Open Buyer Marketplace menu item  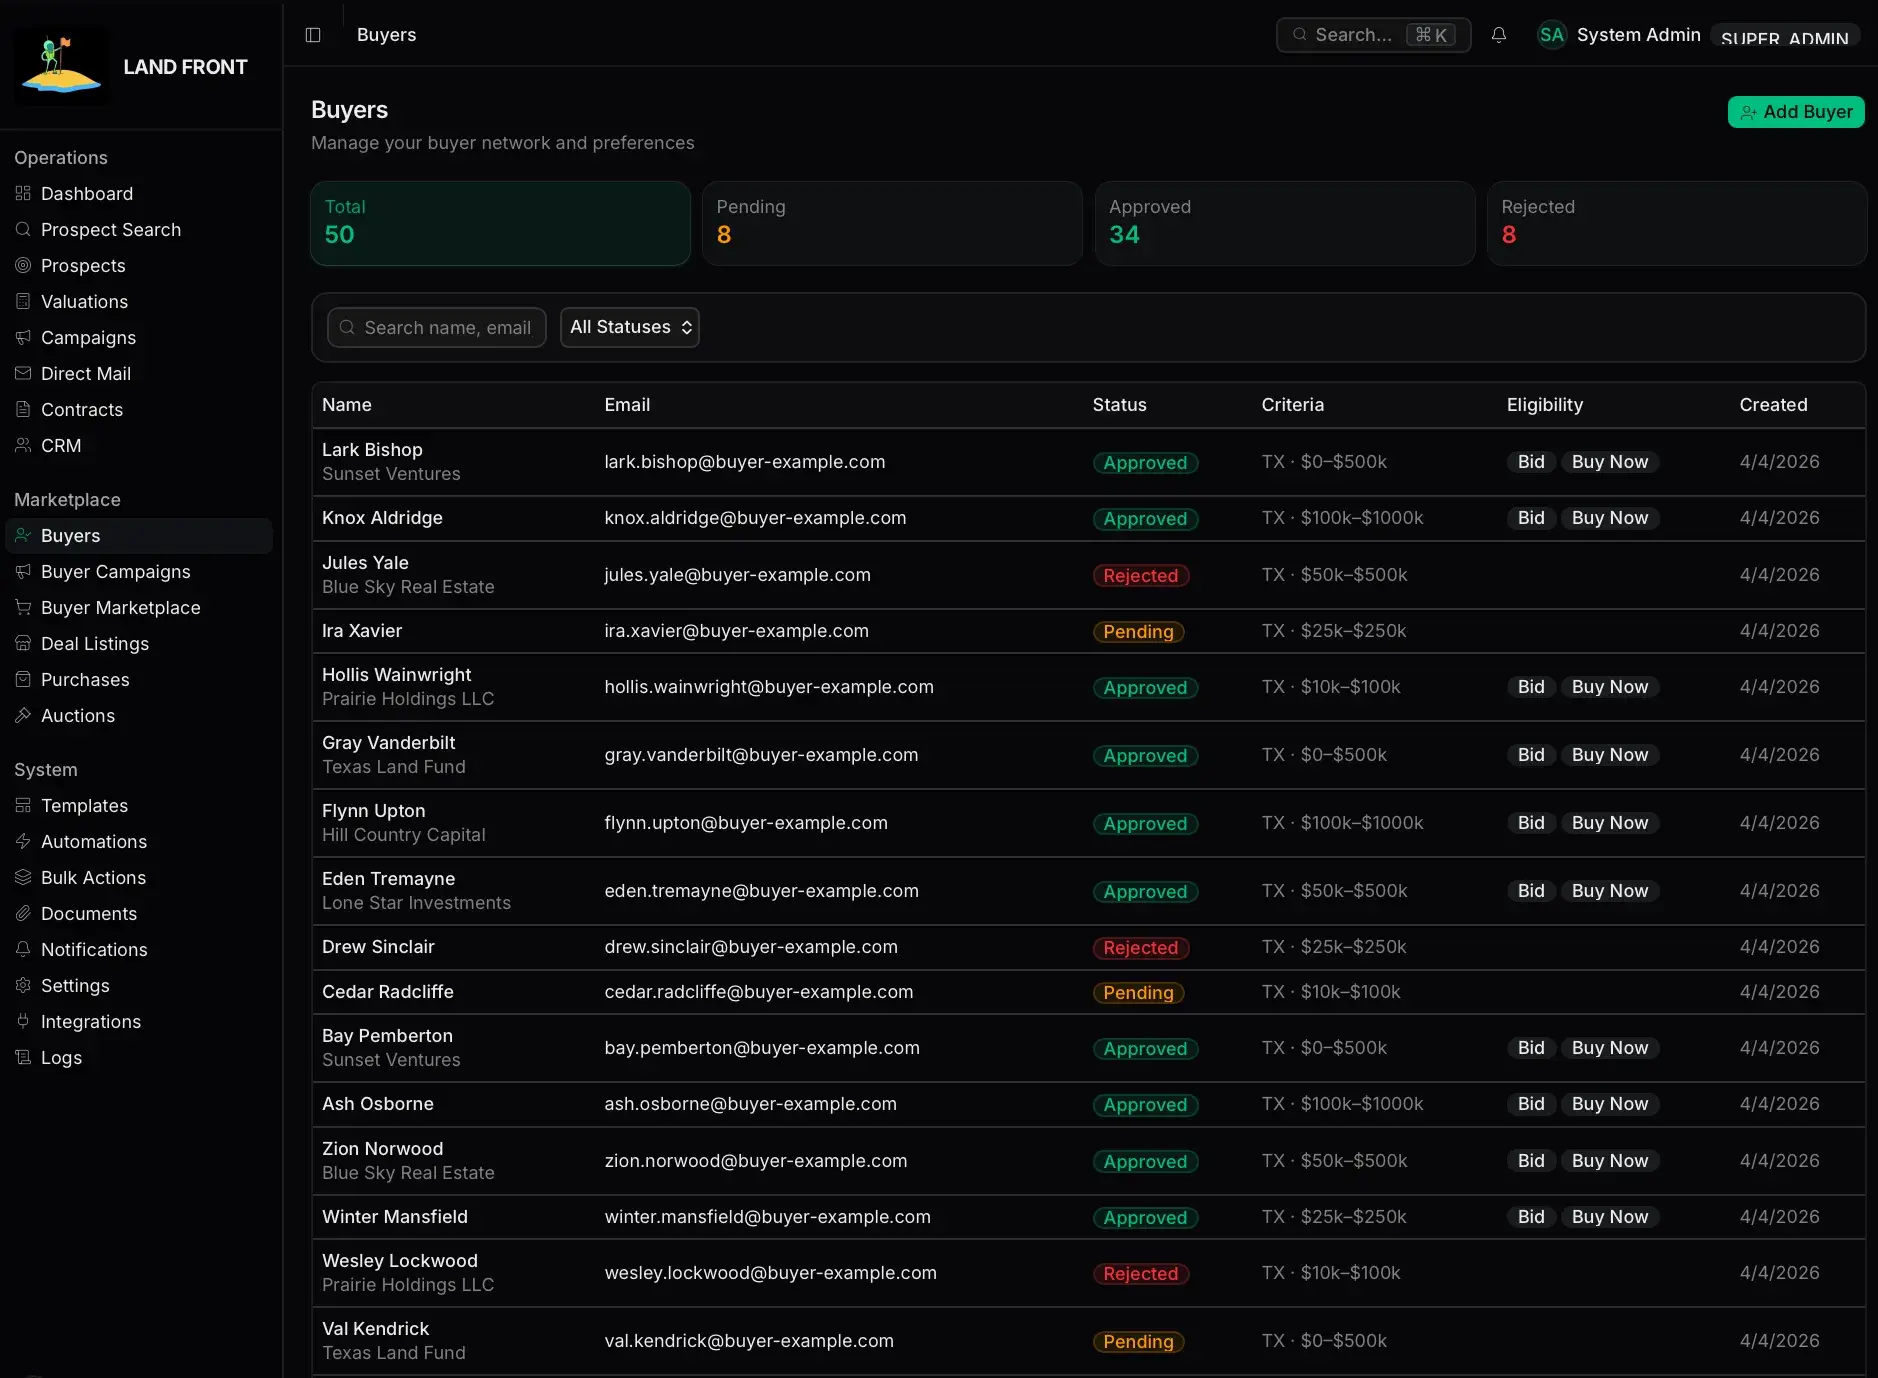tap(139, 607)
